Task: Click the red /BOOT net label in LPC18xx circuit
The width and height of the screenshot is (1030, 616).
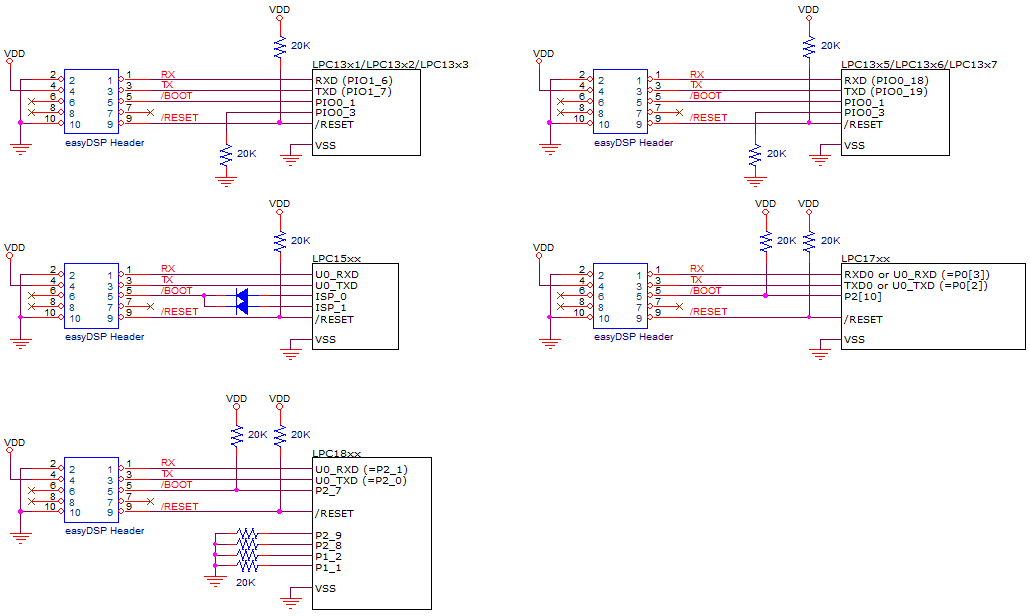Action: (x=177, y=485)
